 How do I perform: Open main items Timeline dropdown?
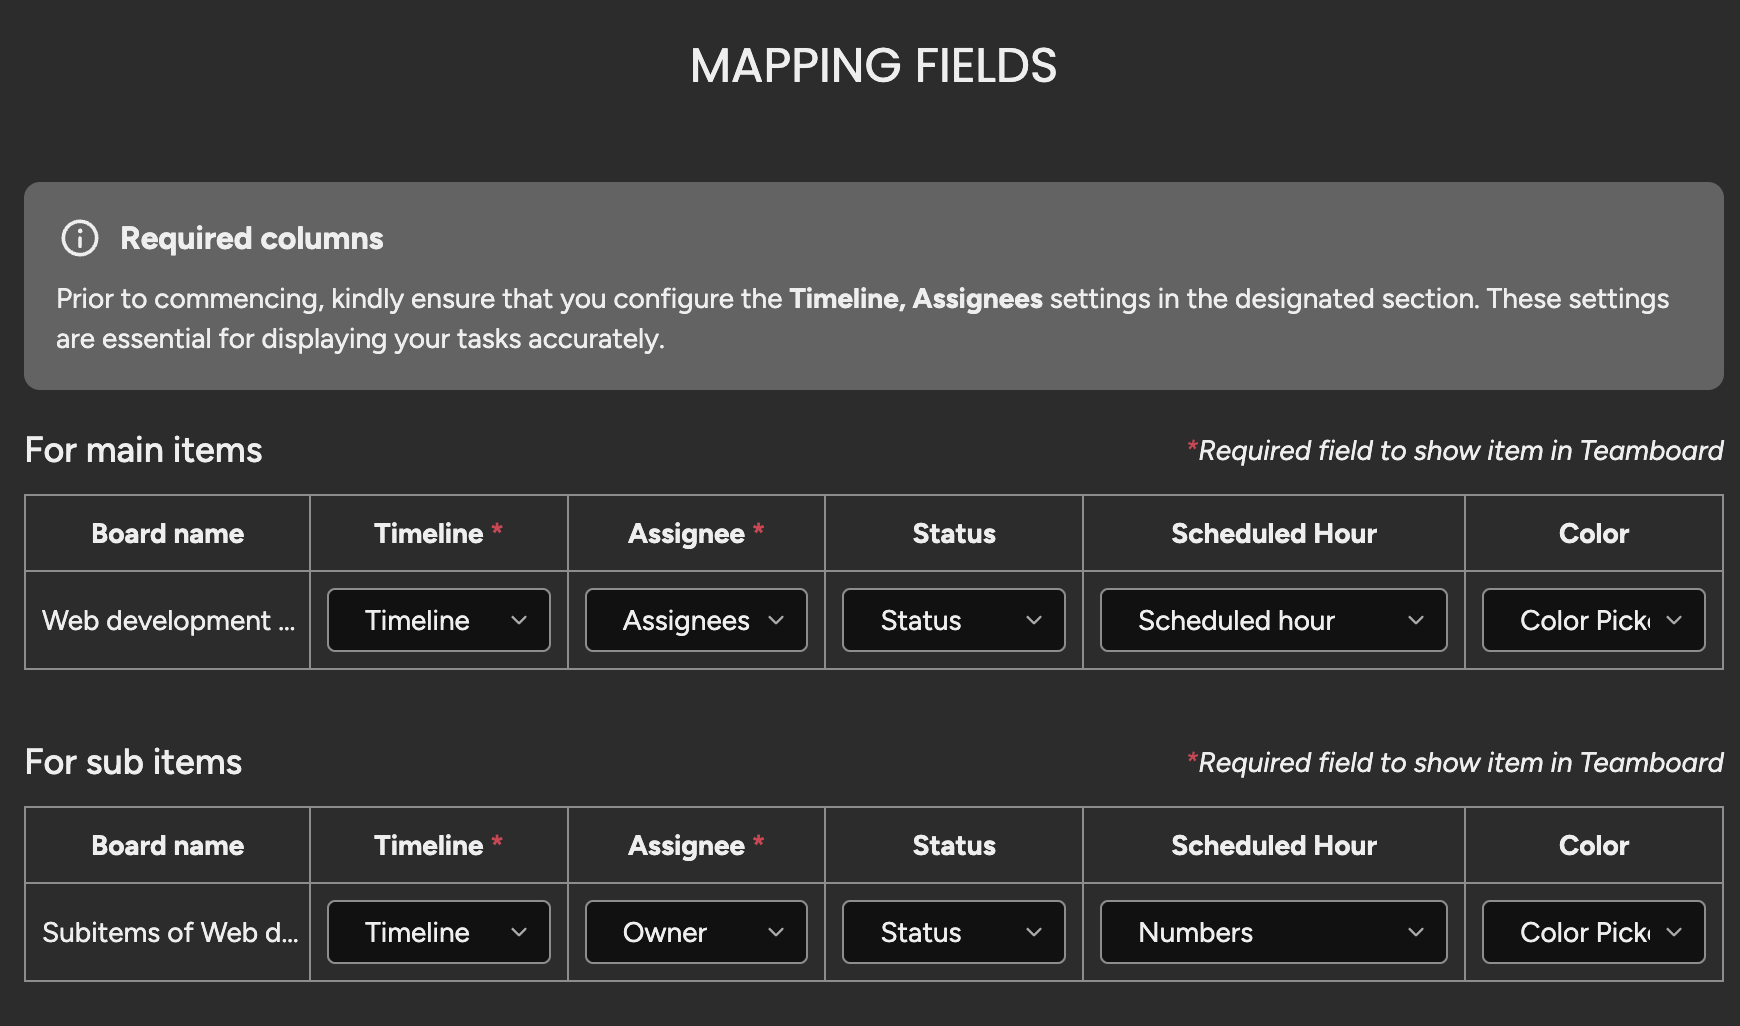coord(439,620)
